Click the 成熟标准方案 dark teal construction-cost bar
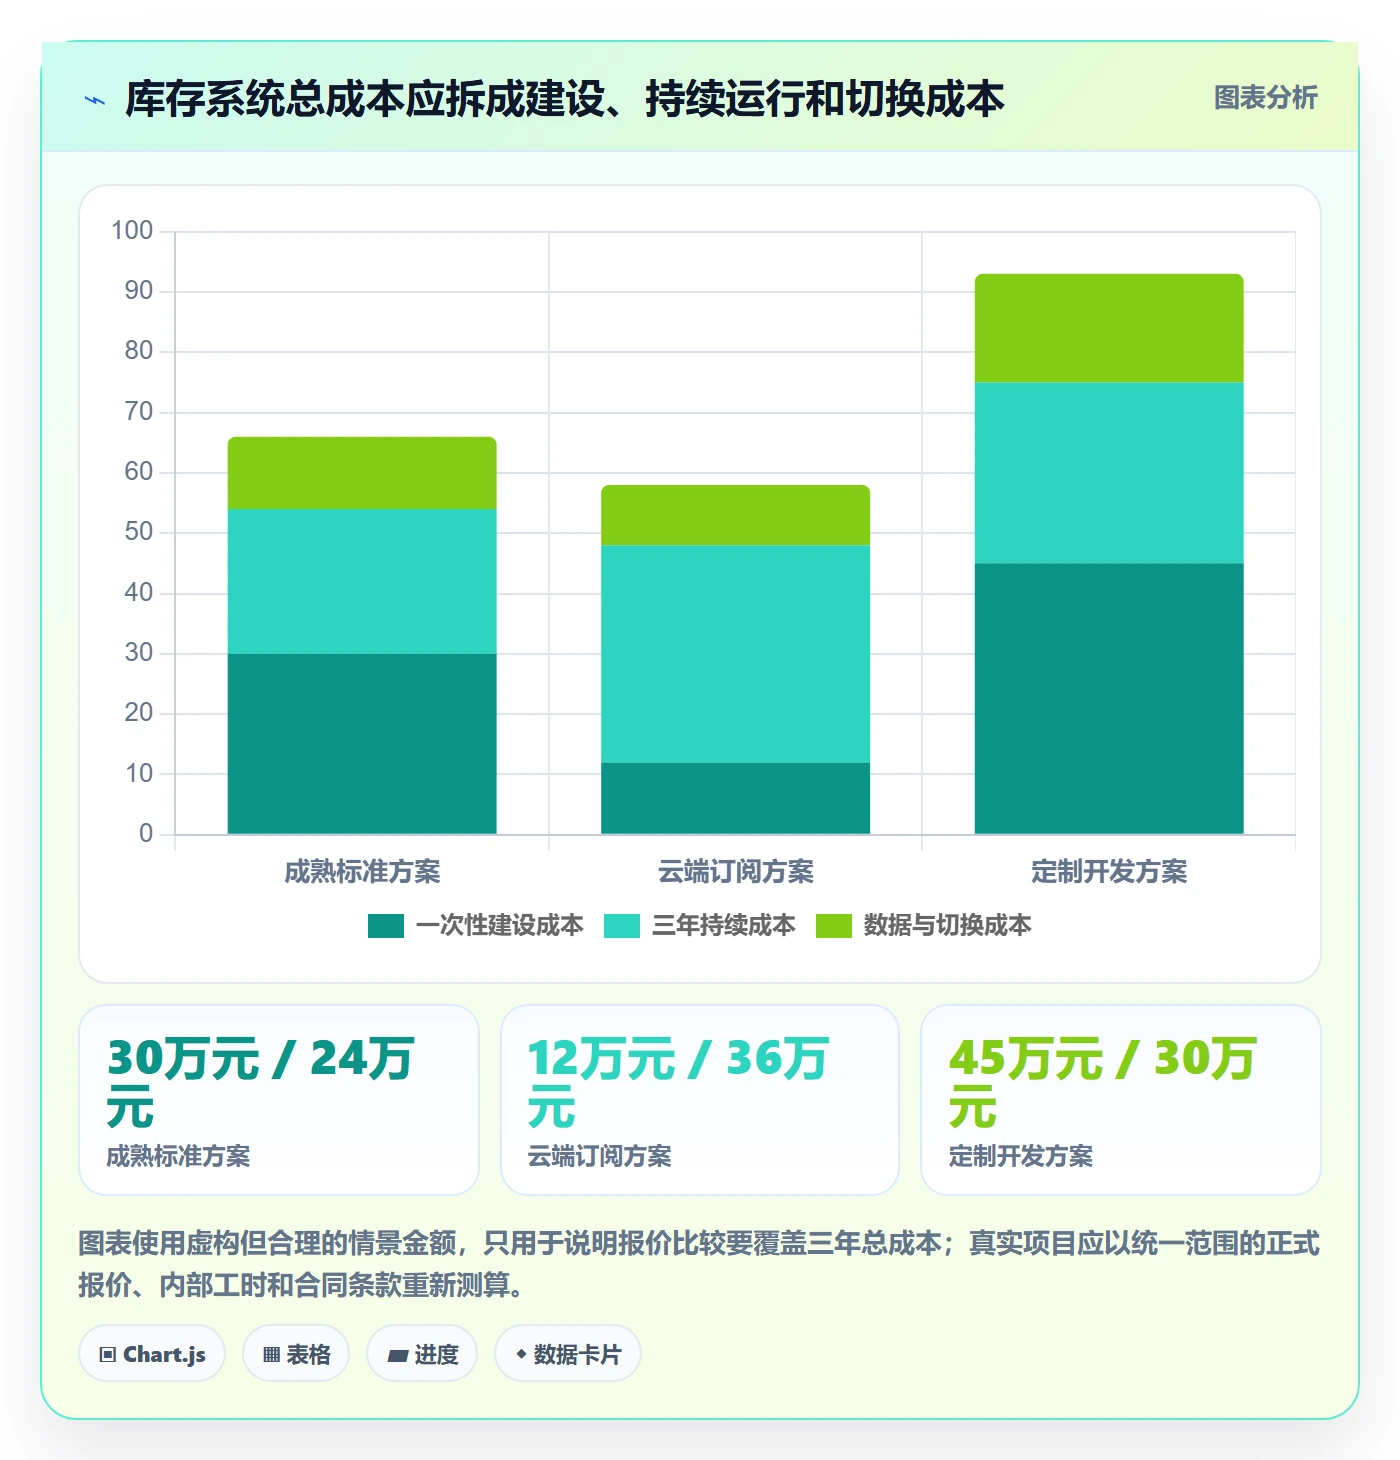The image size is (1400, 1460). click(362, 744)
